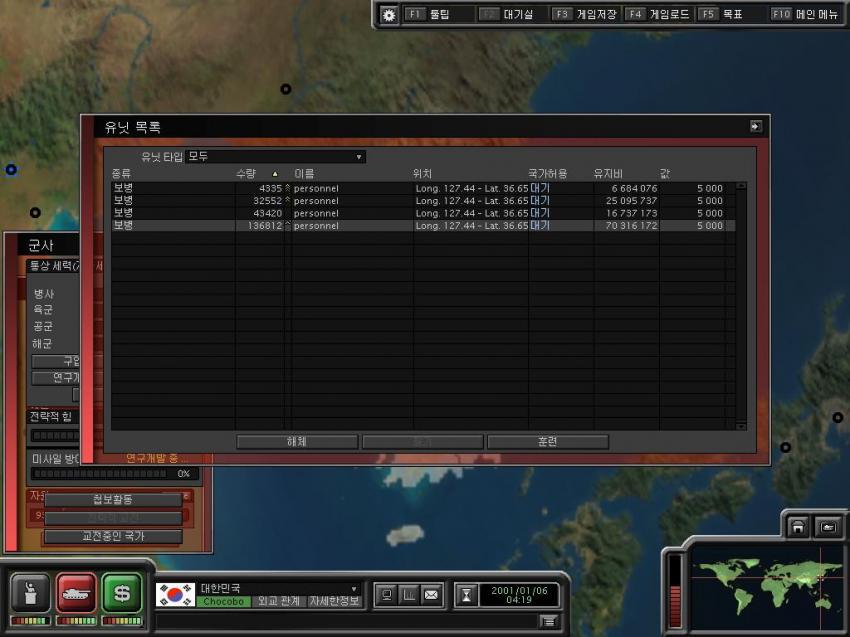Screen dimensions: 850x637
Task: Select the 보병 row with upkeep 70 316 172
Action: click(x=423, y=226)
